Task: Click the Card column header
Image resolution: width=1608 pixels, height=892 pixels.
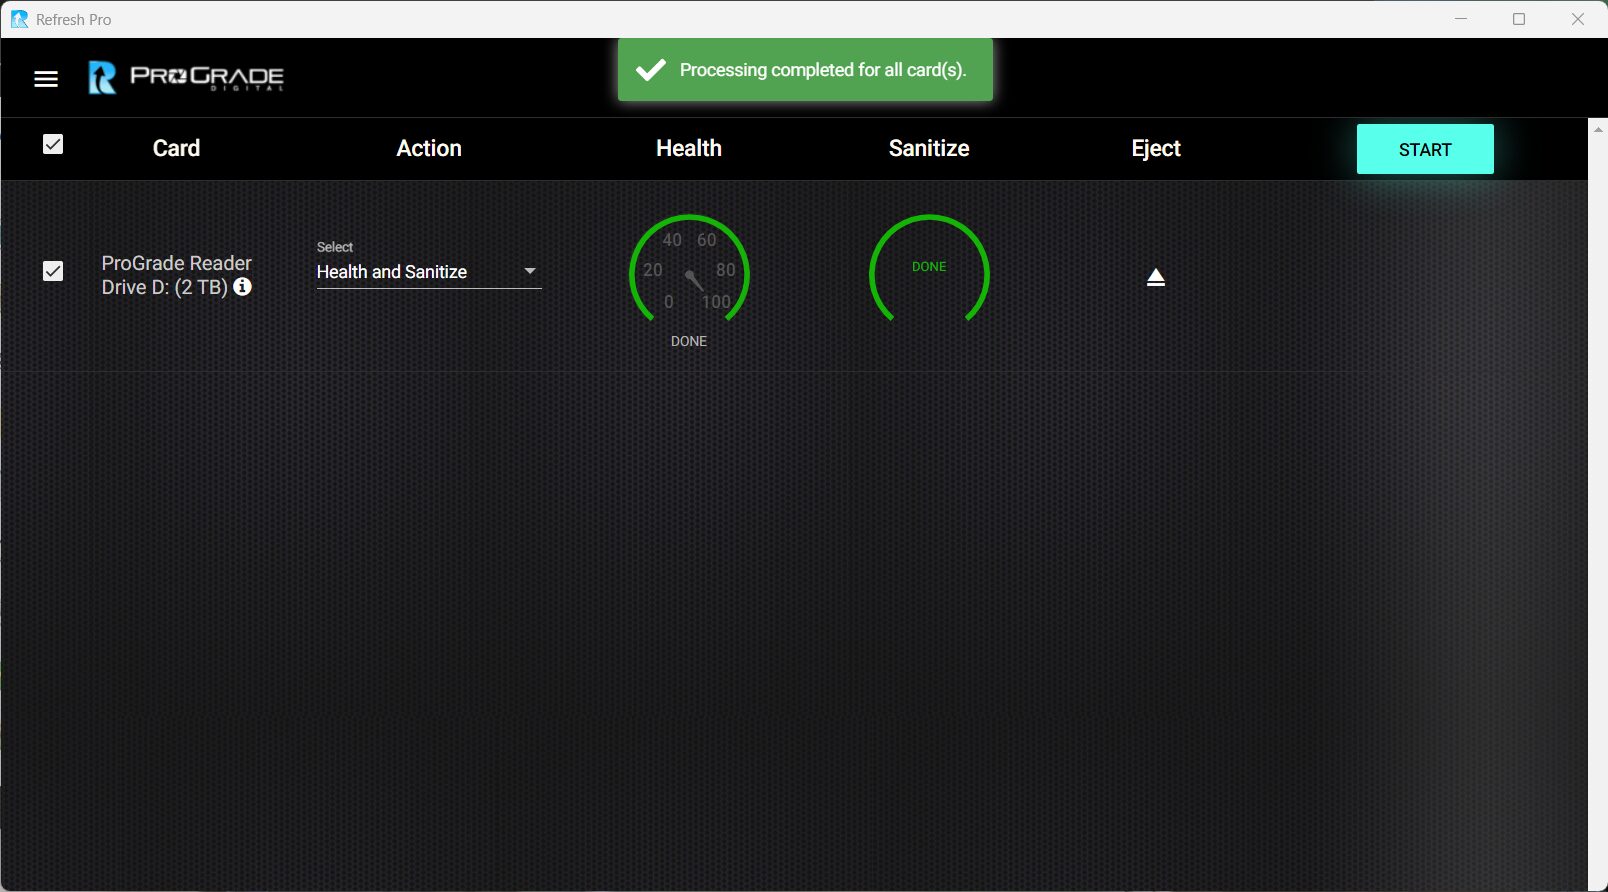Action: point(177,148)
